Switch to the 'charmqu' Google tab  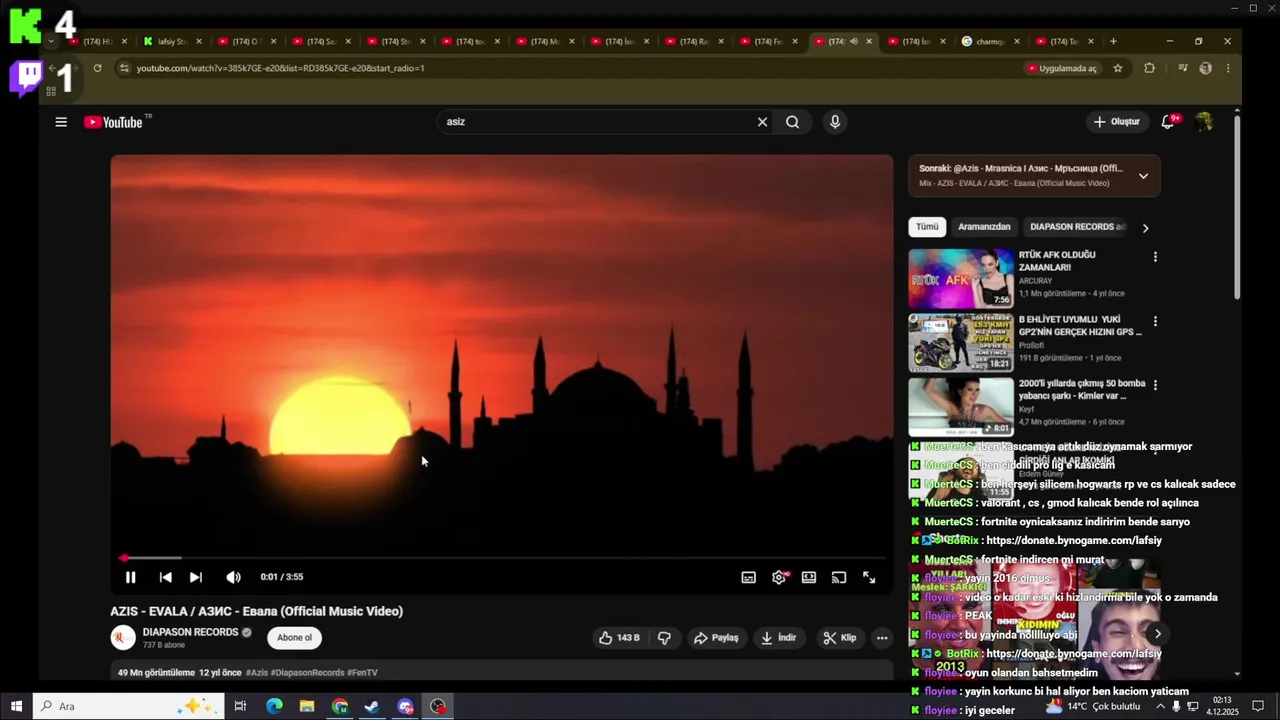click(x=990, y=41)
